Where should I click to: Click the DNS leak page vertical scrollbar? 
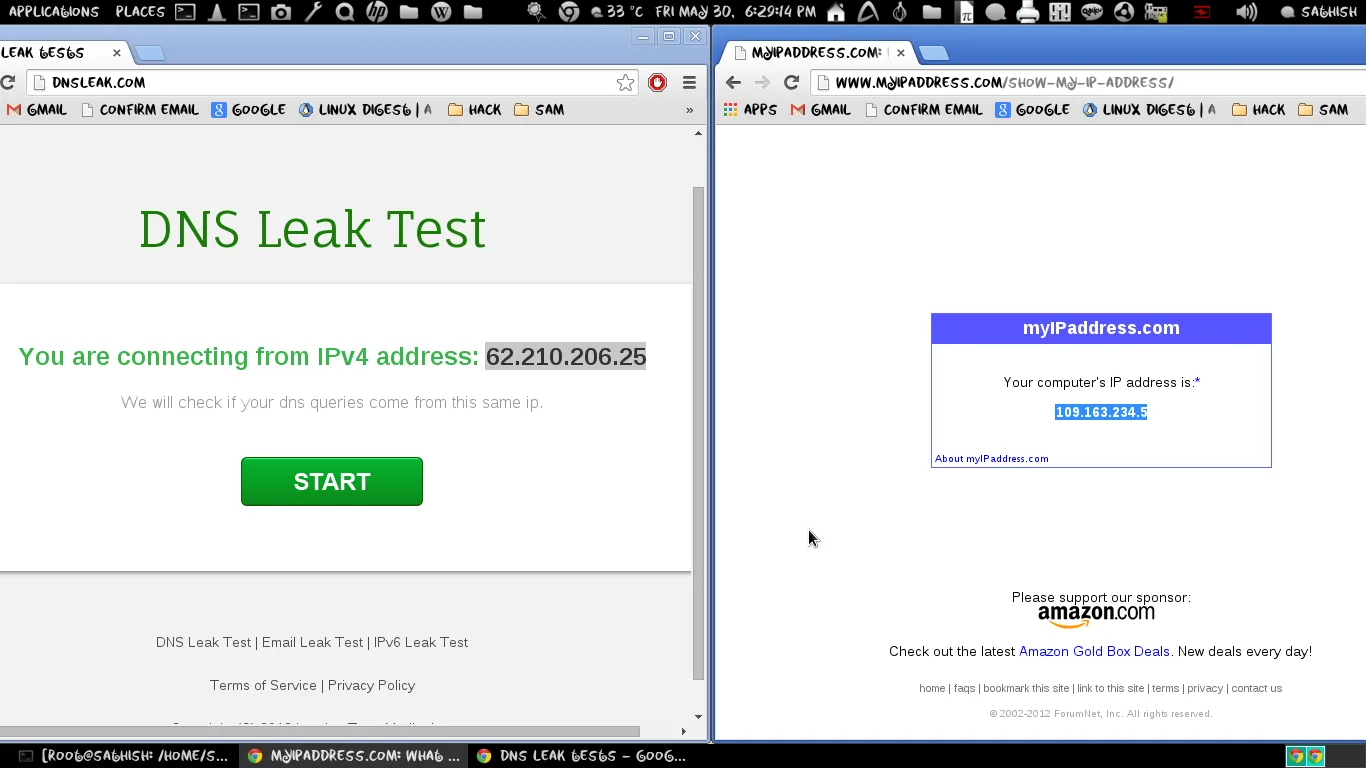pyautogui.click(x=698, y=433)
